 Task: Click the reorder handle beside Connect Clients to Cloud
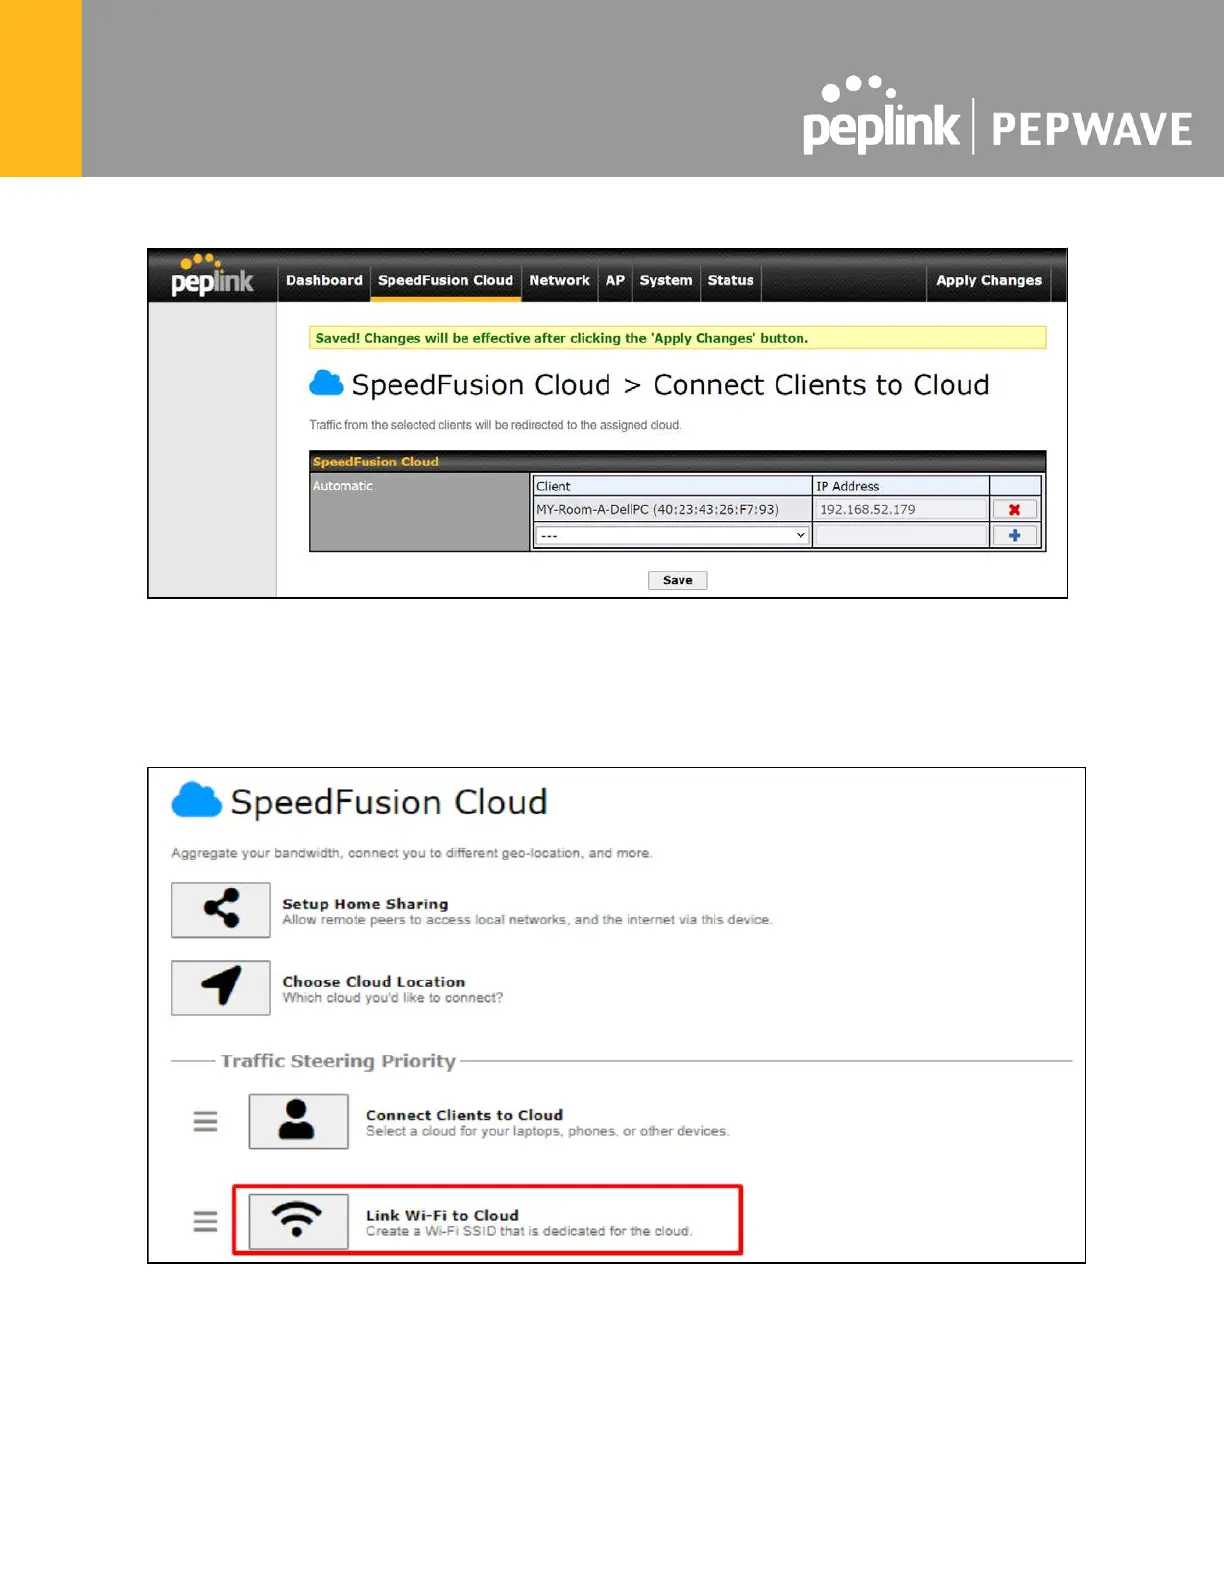click(205, 1121)
